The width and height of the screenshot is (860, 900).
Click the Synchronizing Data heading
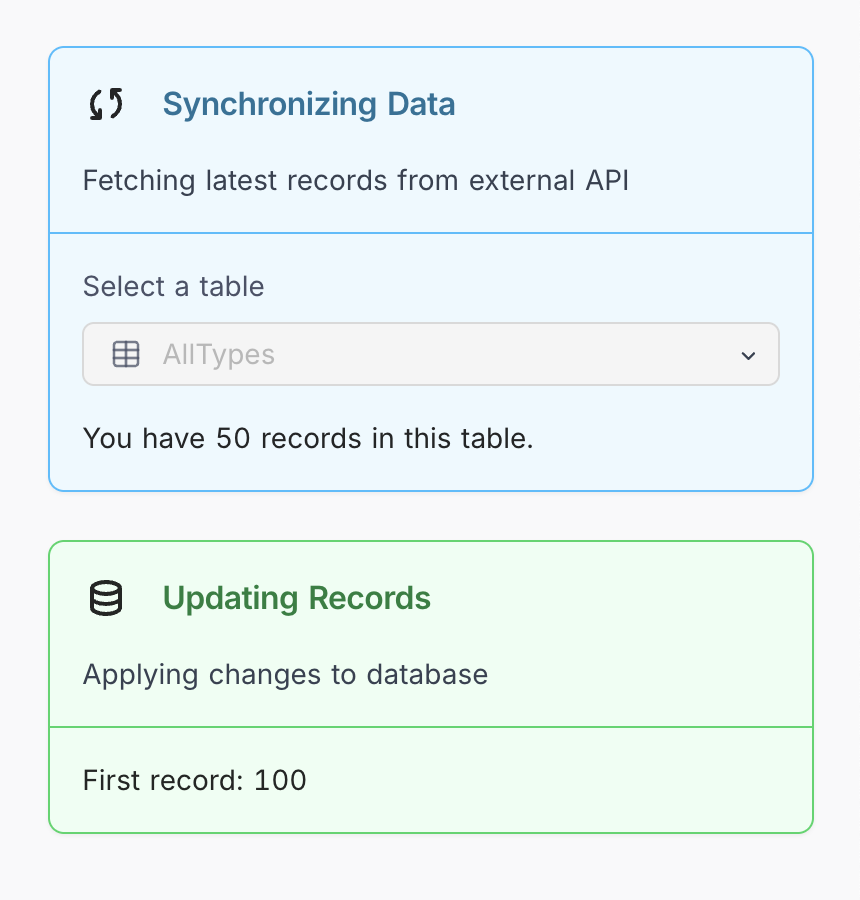pos(308,104)
